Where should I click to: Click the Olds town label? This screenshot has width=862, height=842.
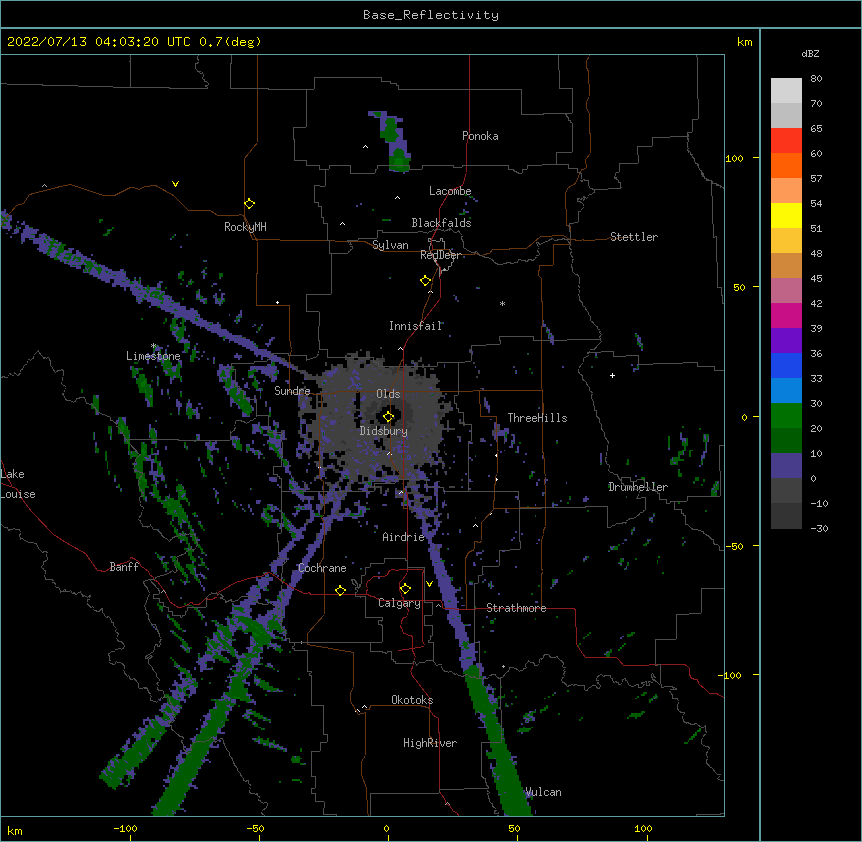(388, 394)
